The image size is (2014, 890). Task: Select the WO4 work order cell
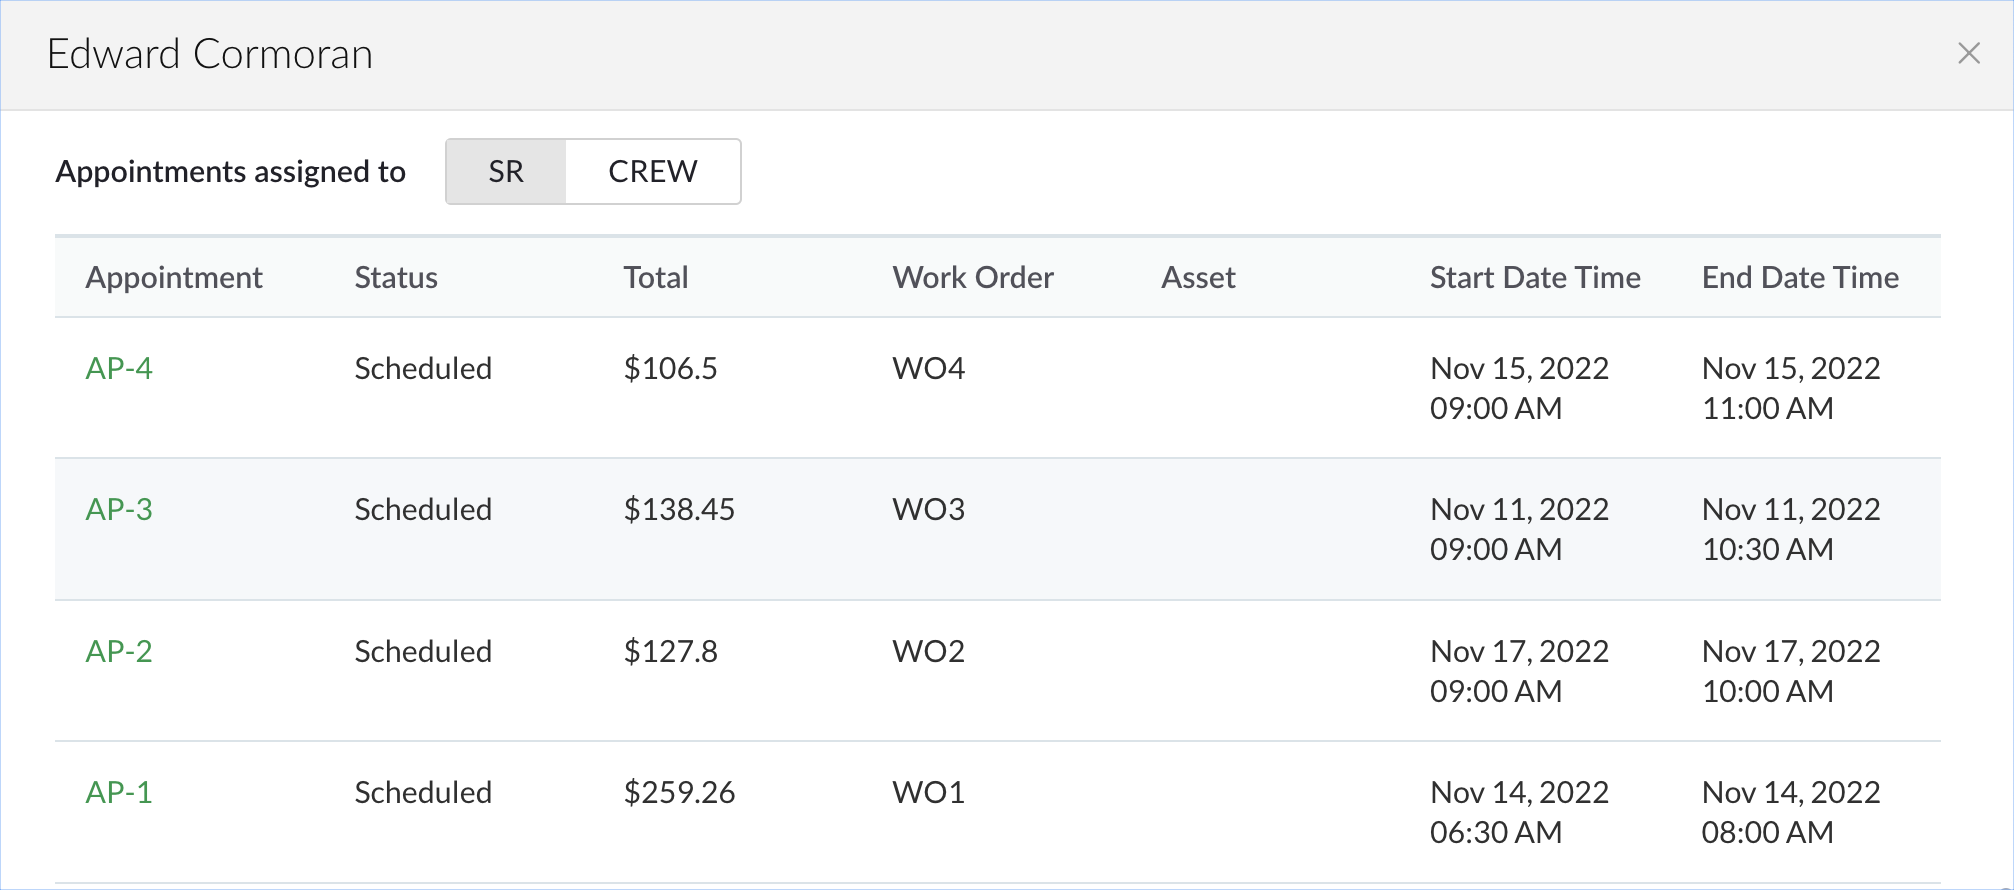click(x=929, y=369)
